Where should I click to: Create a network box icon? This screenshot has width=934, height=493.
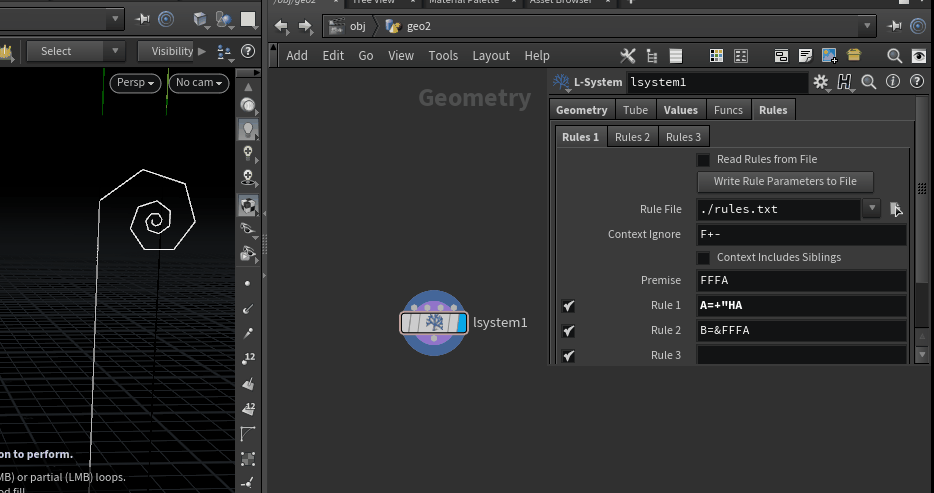(x=781, y=56)
